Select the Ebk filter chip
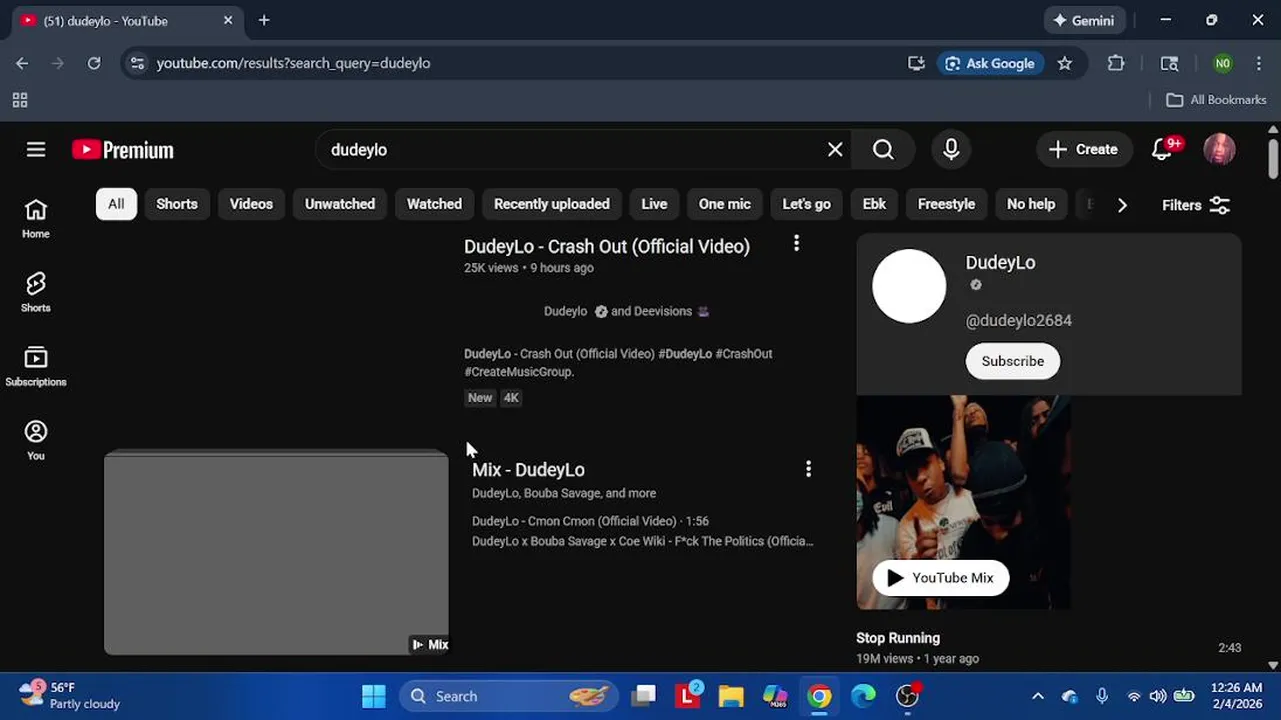The height and width of the screenshot is (720, 1281). [874, 204]
